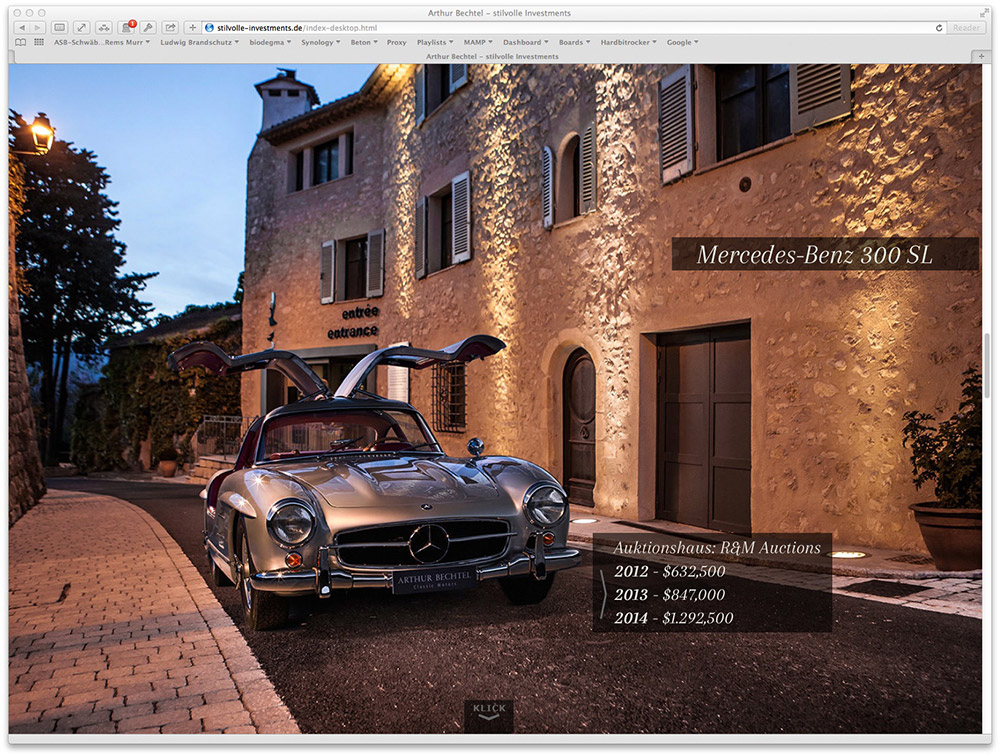Open the Playlists bookmarks dropdown
Screen dimensions: 1000x756
click(x=435, y=42)
